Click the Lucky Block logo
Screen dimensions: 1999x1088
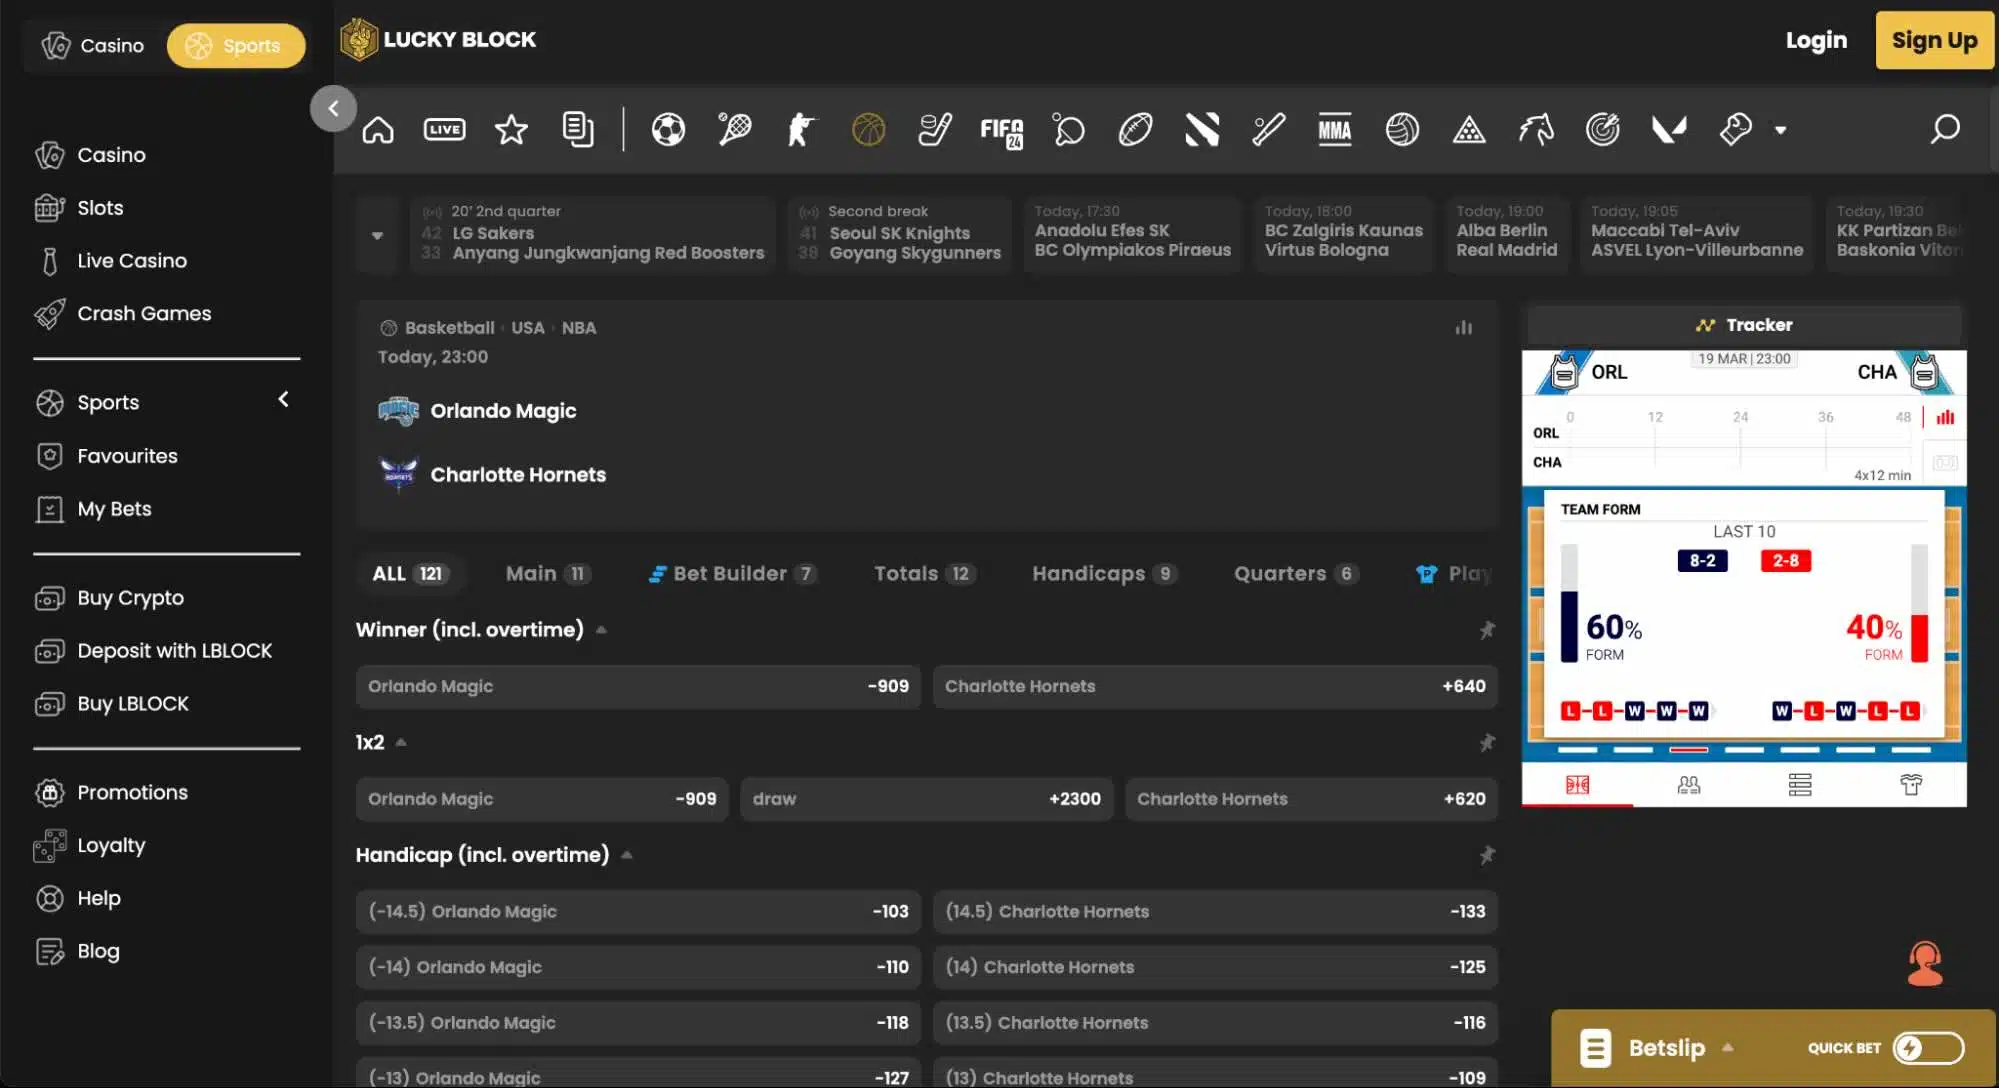click(x=438, y=40)
